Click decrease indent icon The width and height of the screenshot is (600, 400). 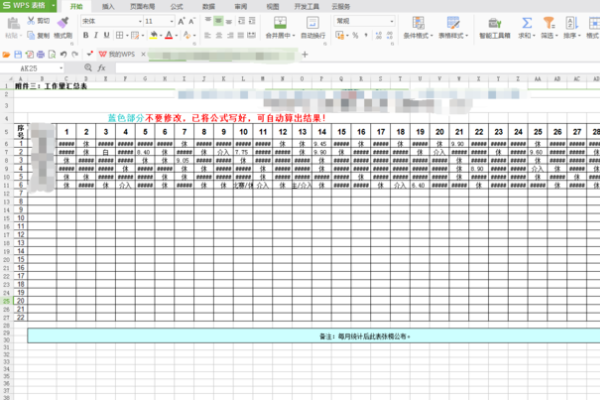coord(241,21)
